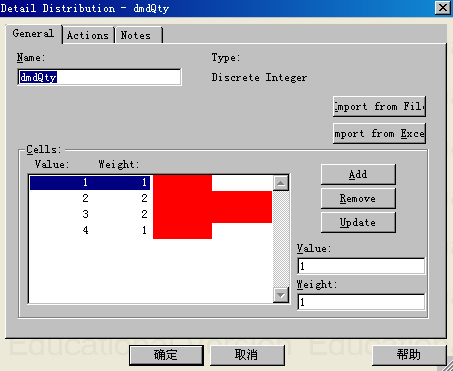
Task: Select the row with value 3
Action: coord(151,214)
